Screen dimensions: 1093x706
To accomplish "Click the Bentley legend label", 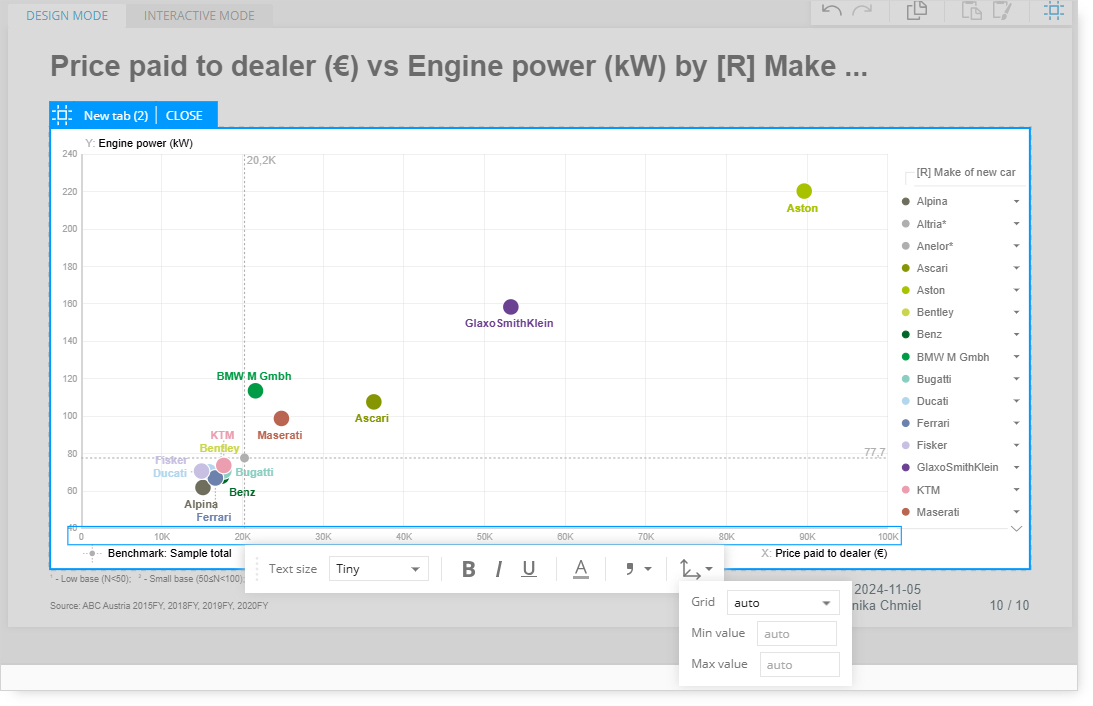I will tap(935, 312).
